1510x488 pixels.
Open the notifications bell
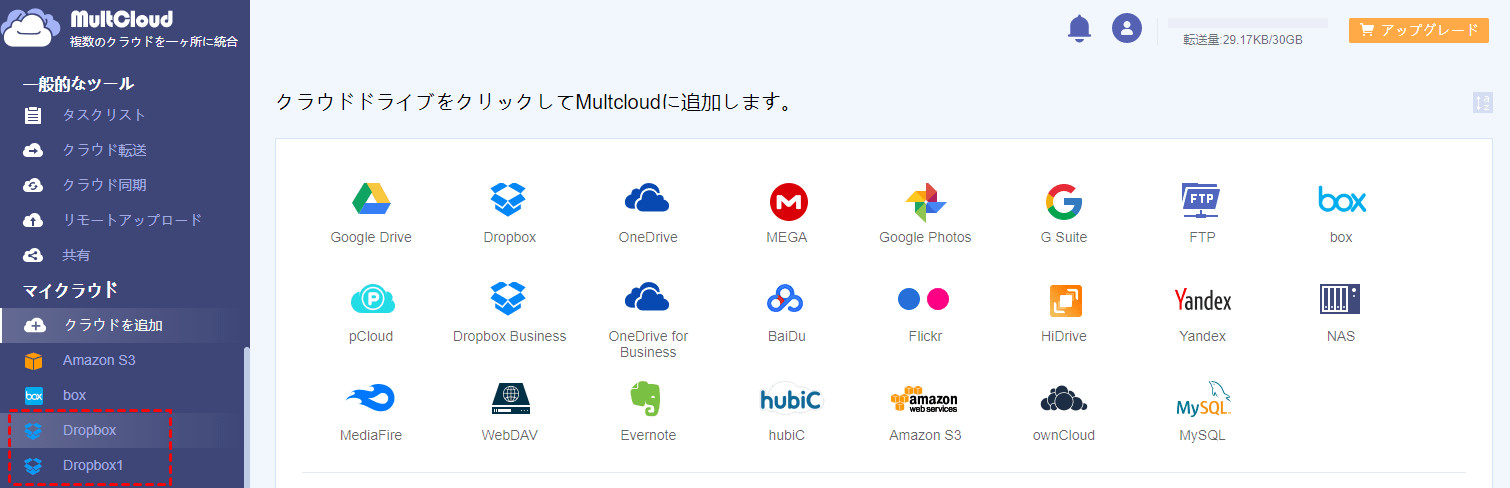coord(1079,28)
